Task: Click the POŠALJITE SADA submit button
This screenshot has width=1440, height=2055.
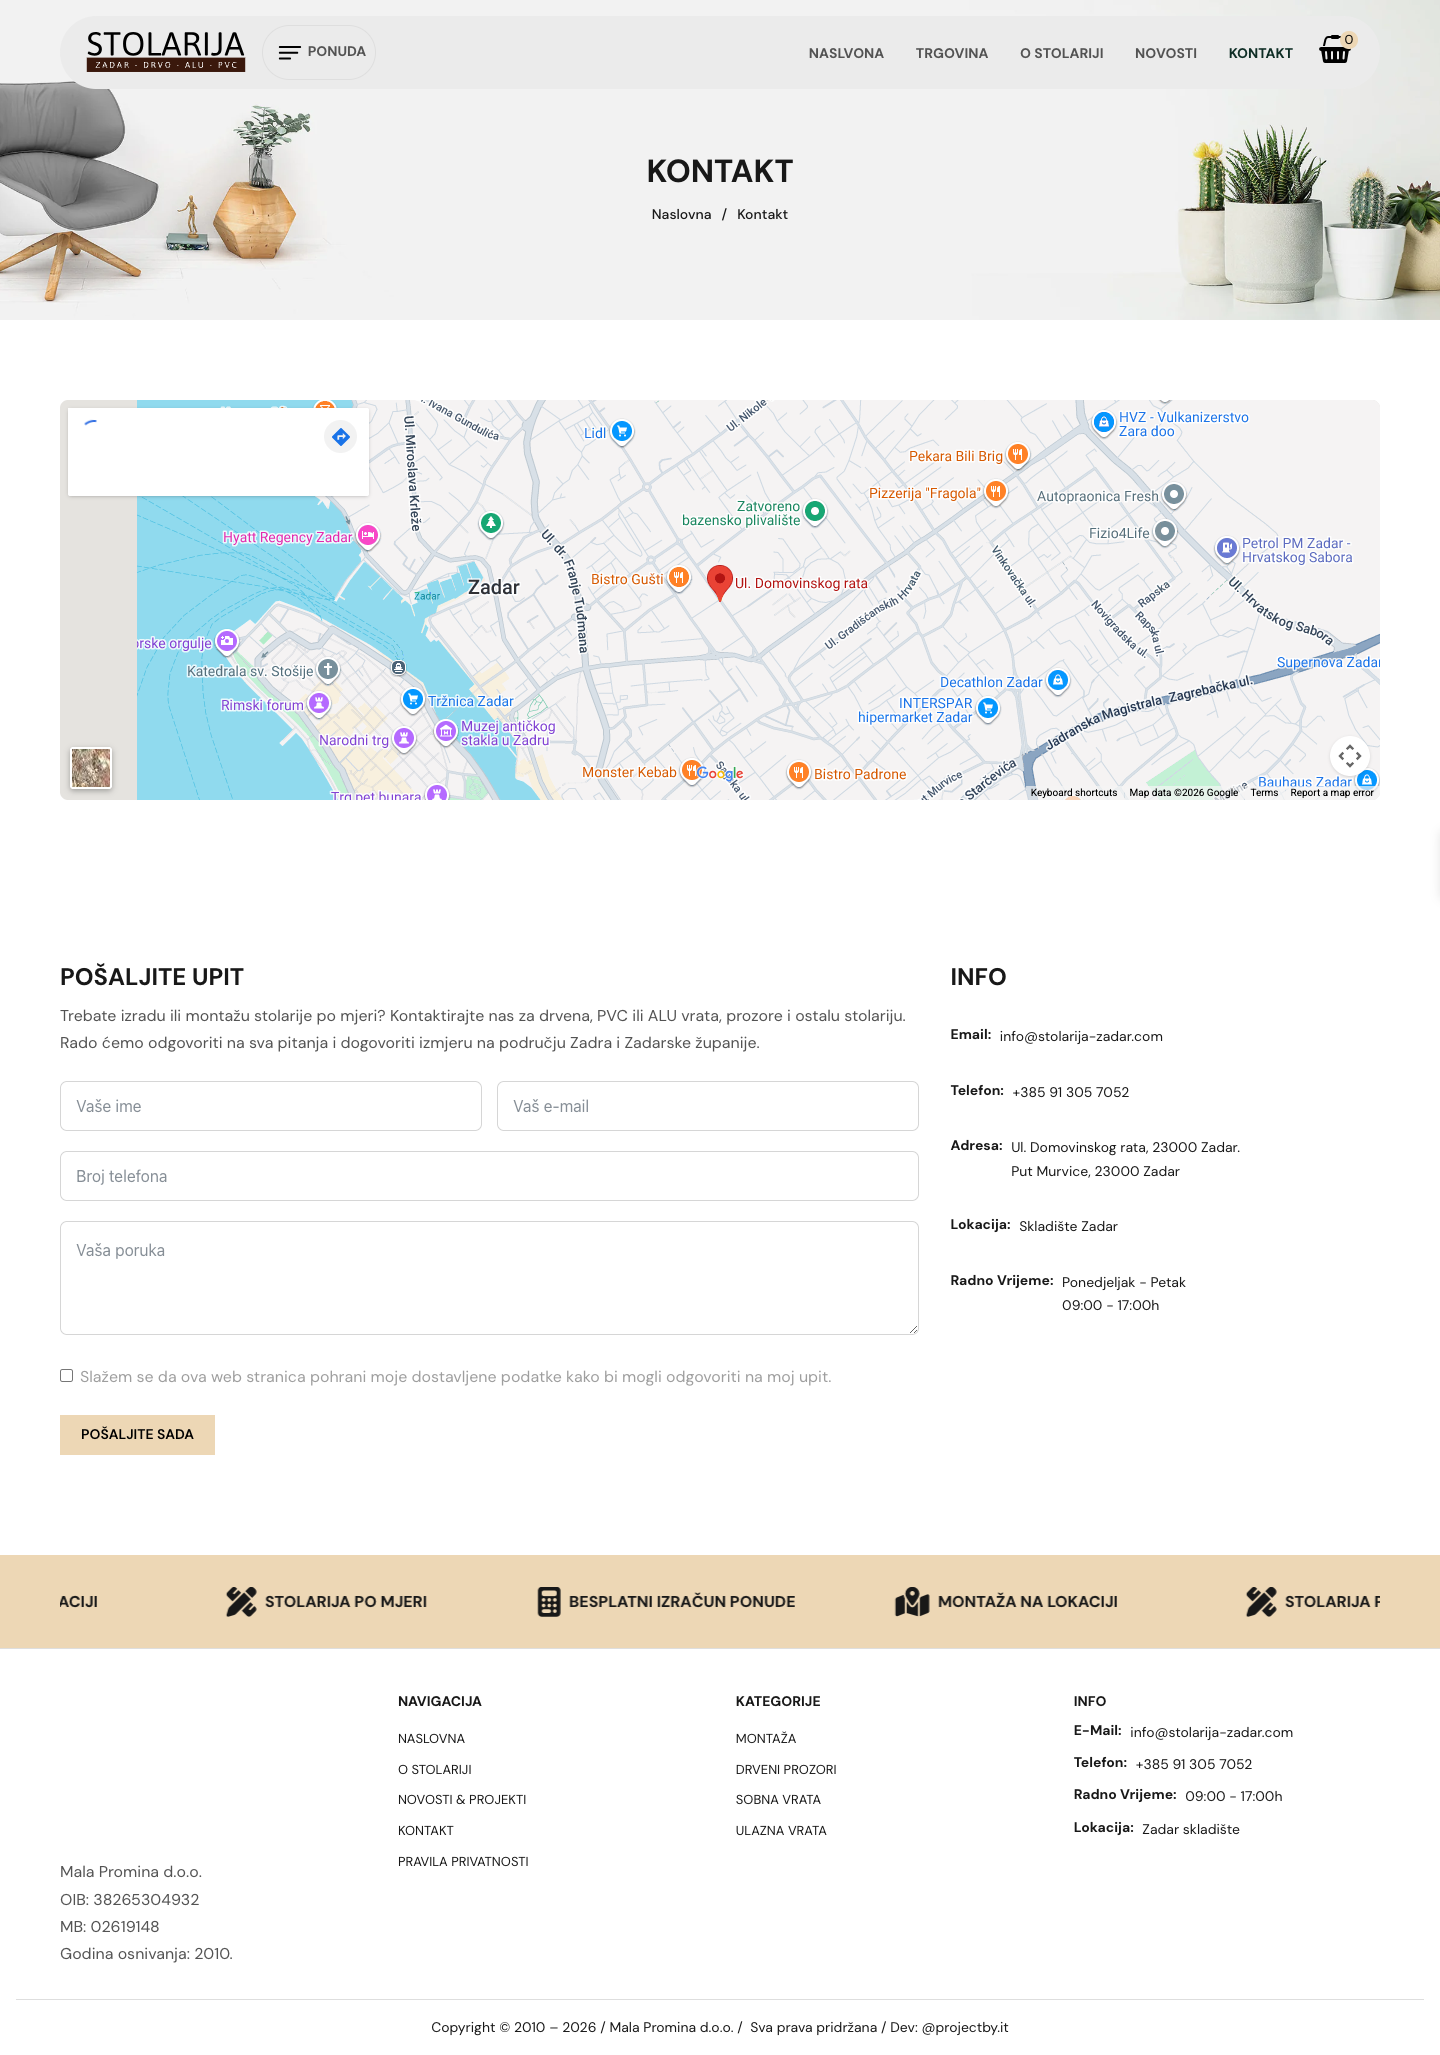Action: click(137, 1434)
